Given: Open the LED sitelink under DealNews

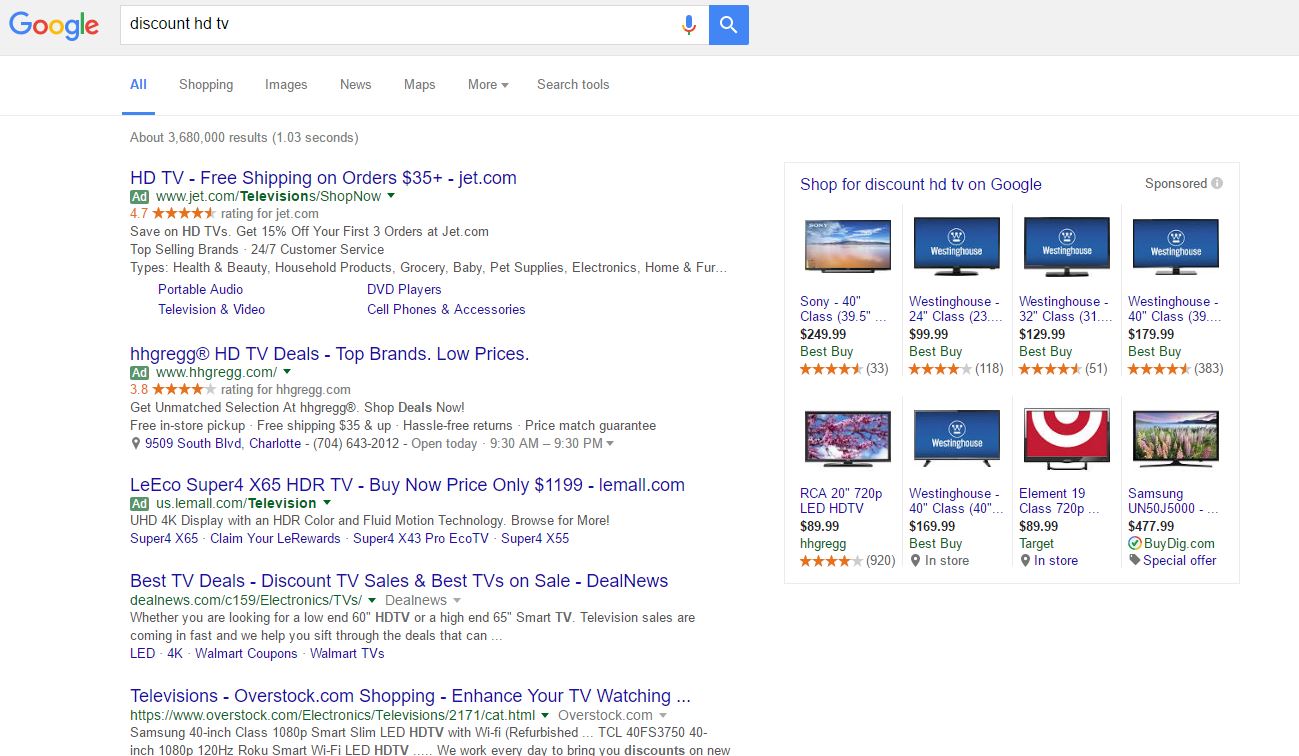Looking at the screenshot, I should point(143,654).
